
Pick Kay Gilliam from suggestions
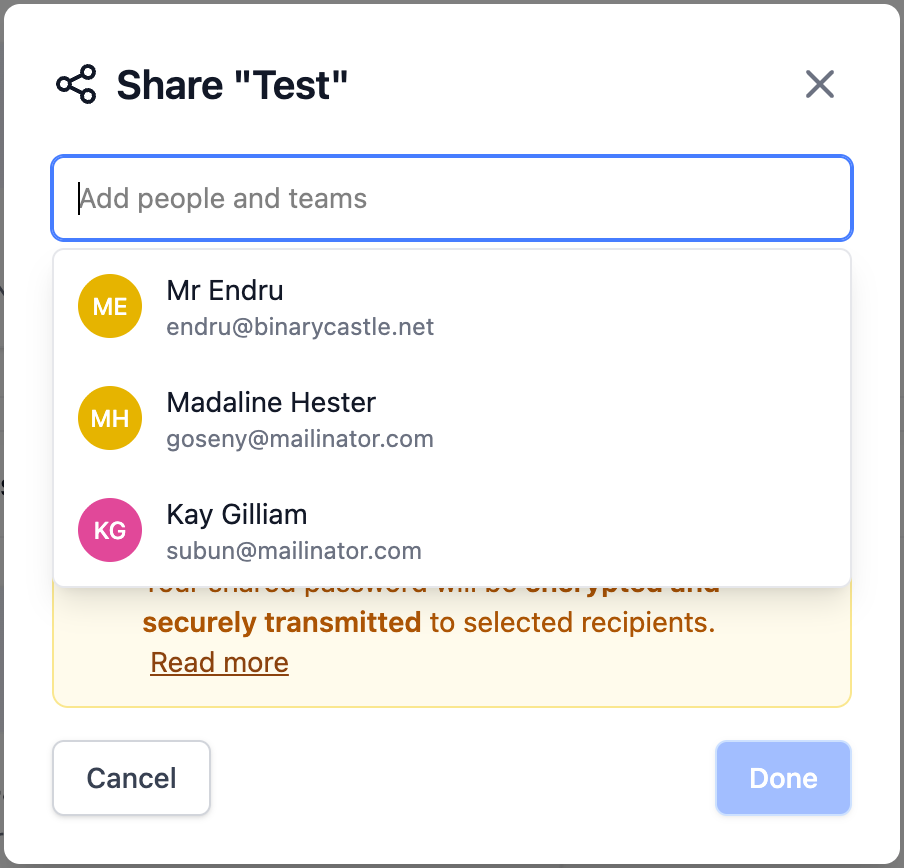[237, 515]
